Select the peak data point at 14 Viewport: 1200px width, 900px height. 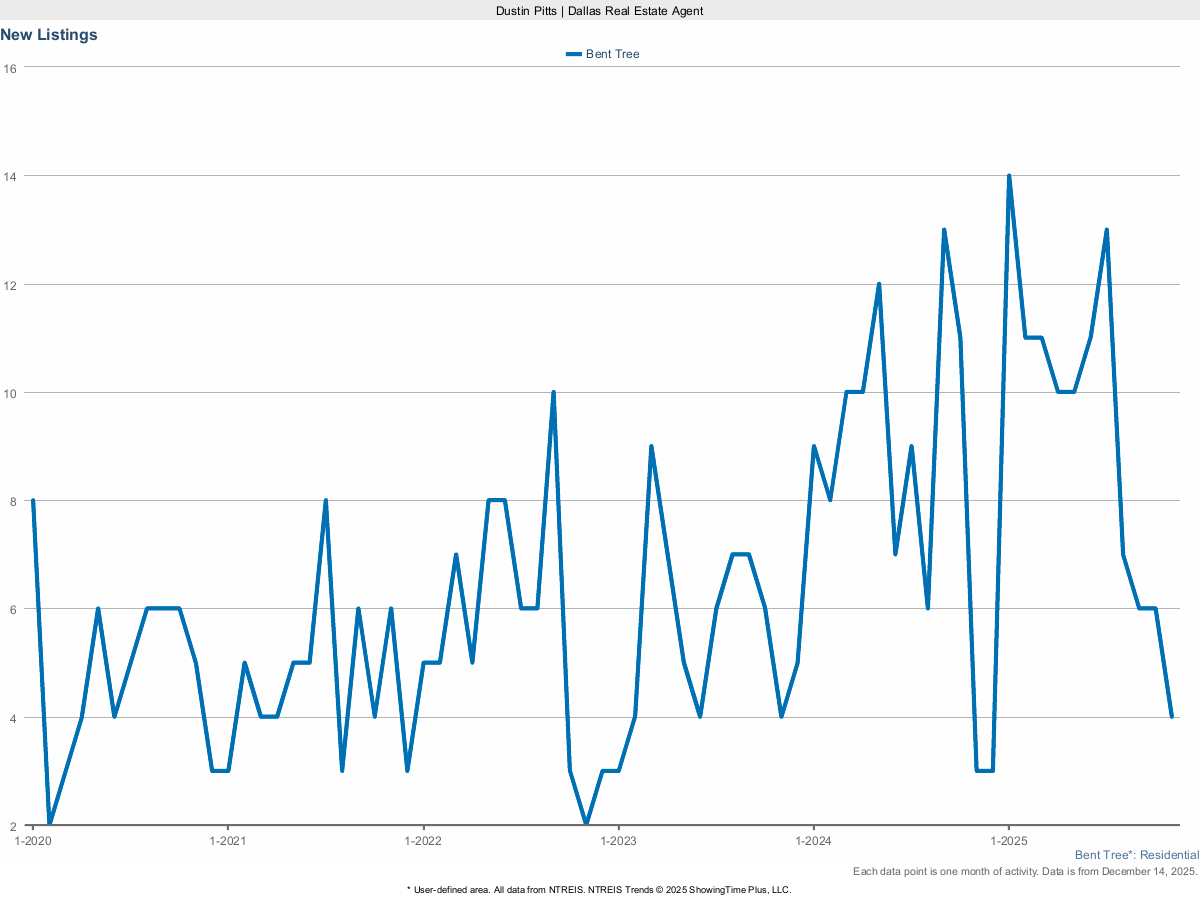1008,176
